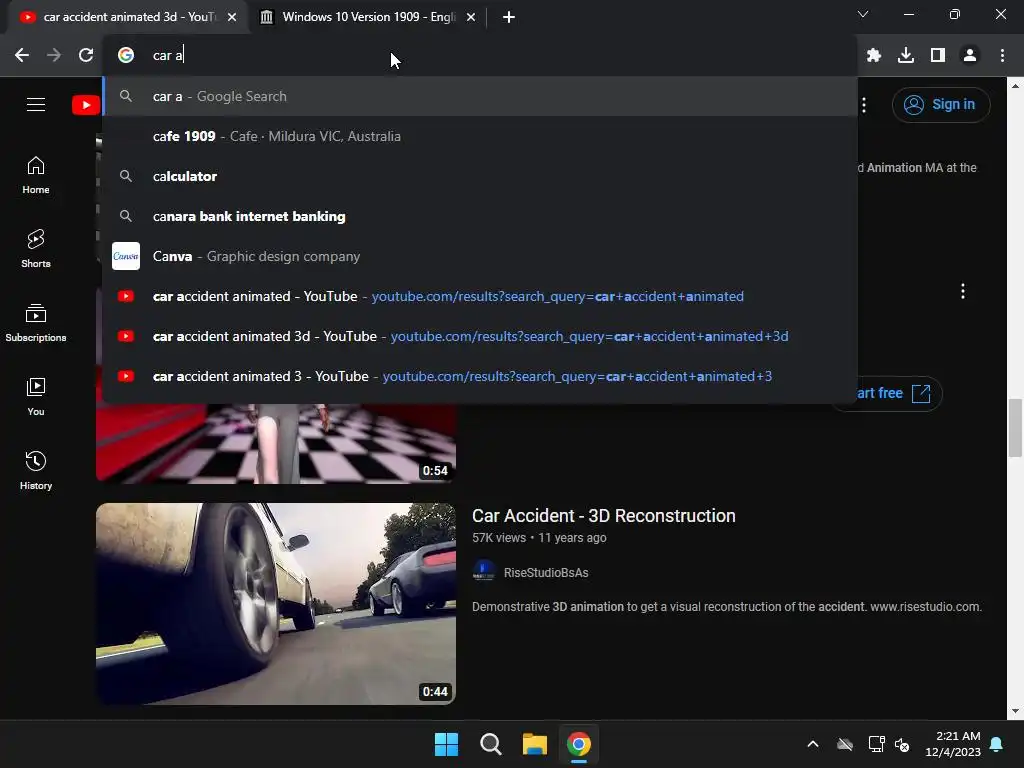Open 'Car Accident - 3D Reconstruction' title
The image size is (1024, 768).
pyautogui.click(x=603, y=516)
